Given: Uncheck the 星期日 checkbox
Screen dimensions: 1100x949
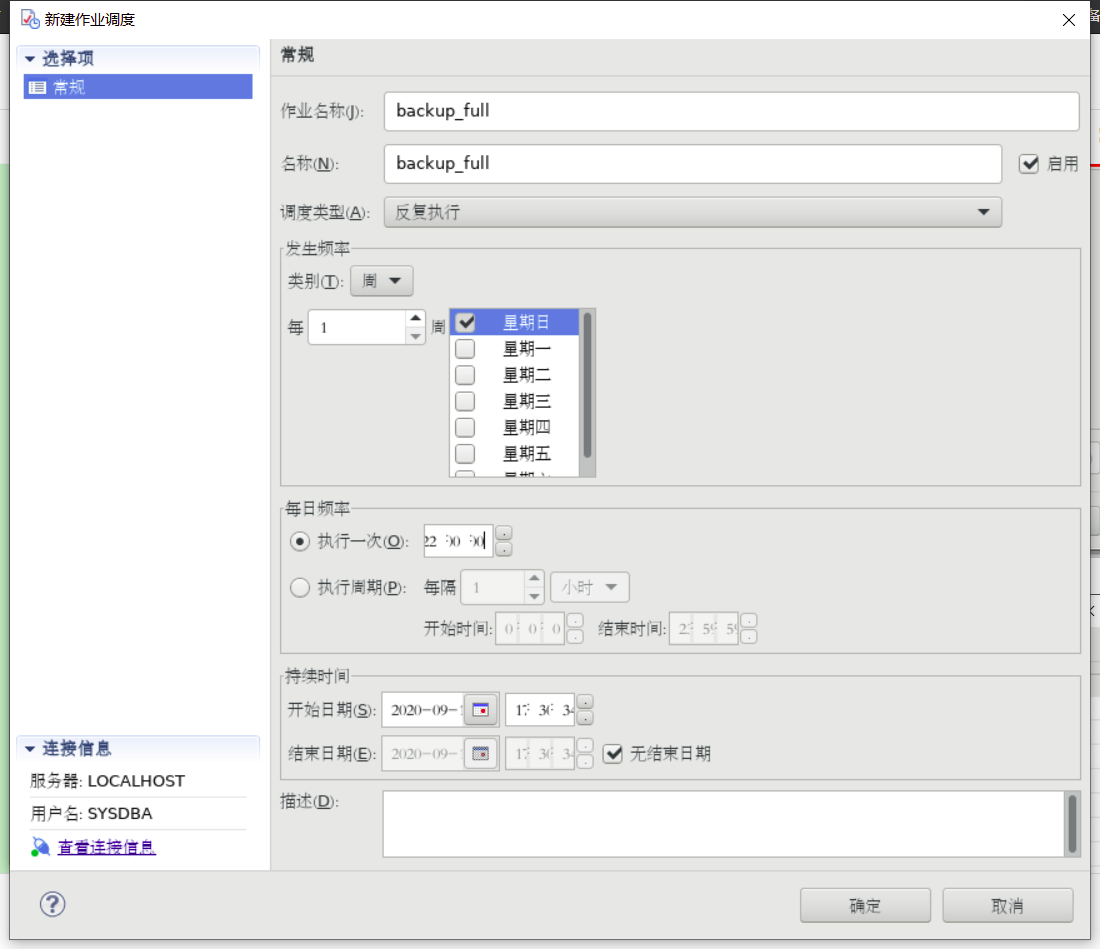Looking at the screenshot, I should [x=465, y=322].
